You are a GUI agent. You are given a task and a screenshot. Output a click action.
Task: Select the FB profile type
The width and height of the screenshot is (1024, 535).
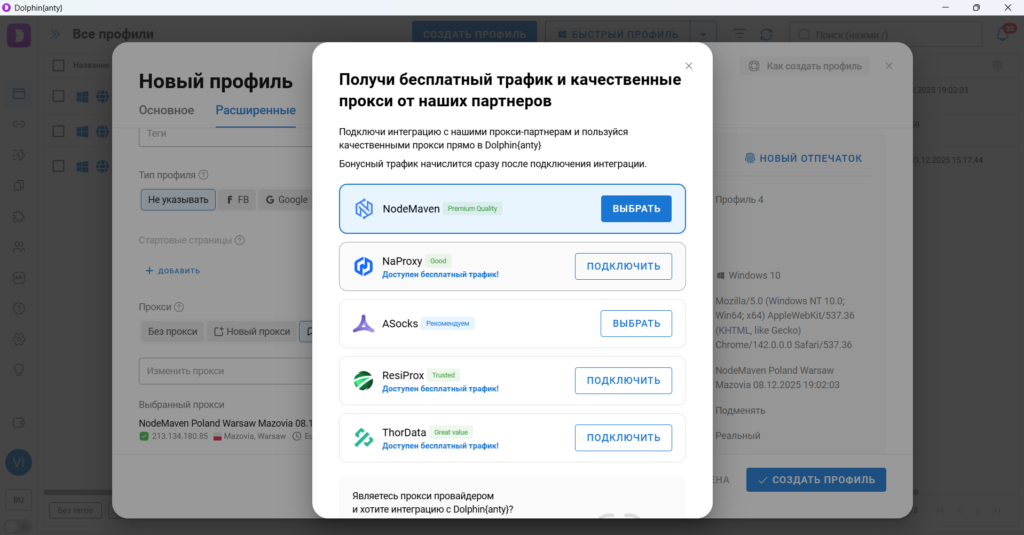[238, 200]
